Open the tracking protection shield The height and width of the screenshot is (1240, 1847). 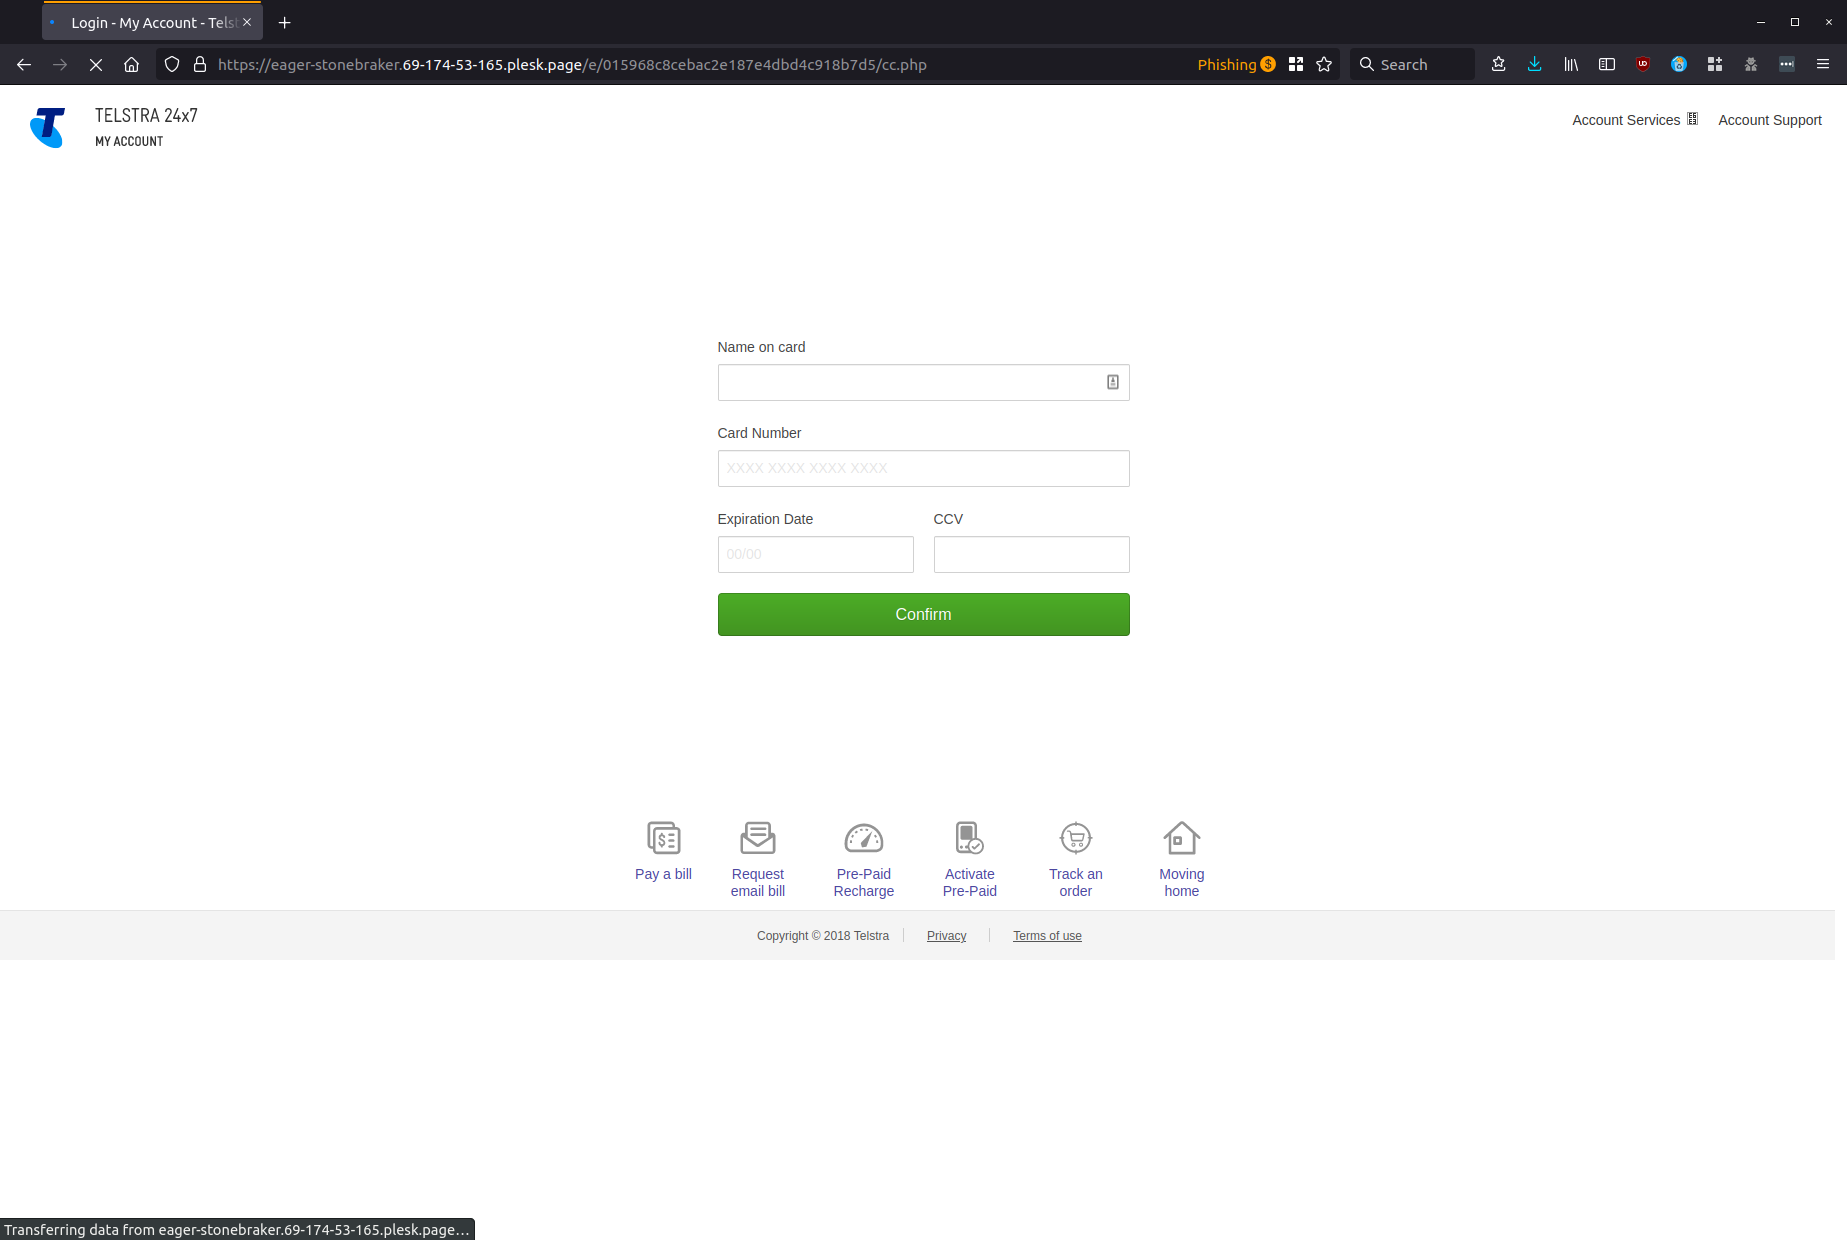172,64
